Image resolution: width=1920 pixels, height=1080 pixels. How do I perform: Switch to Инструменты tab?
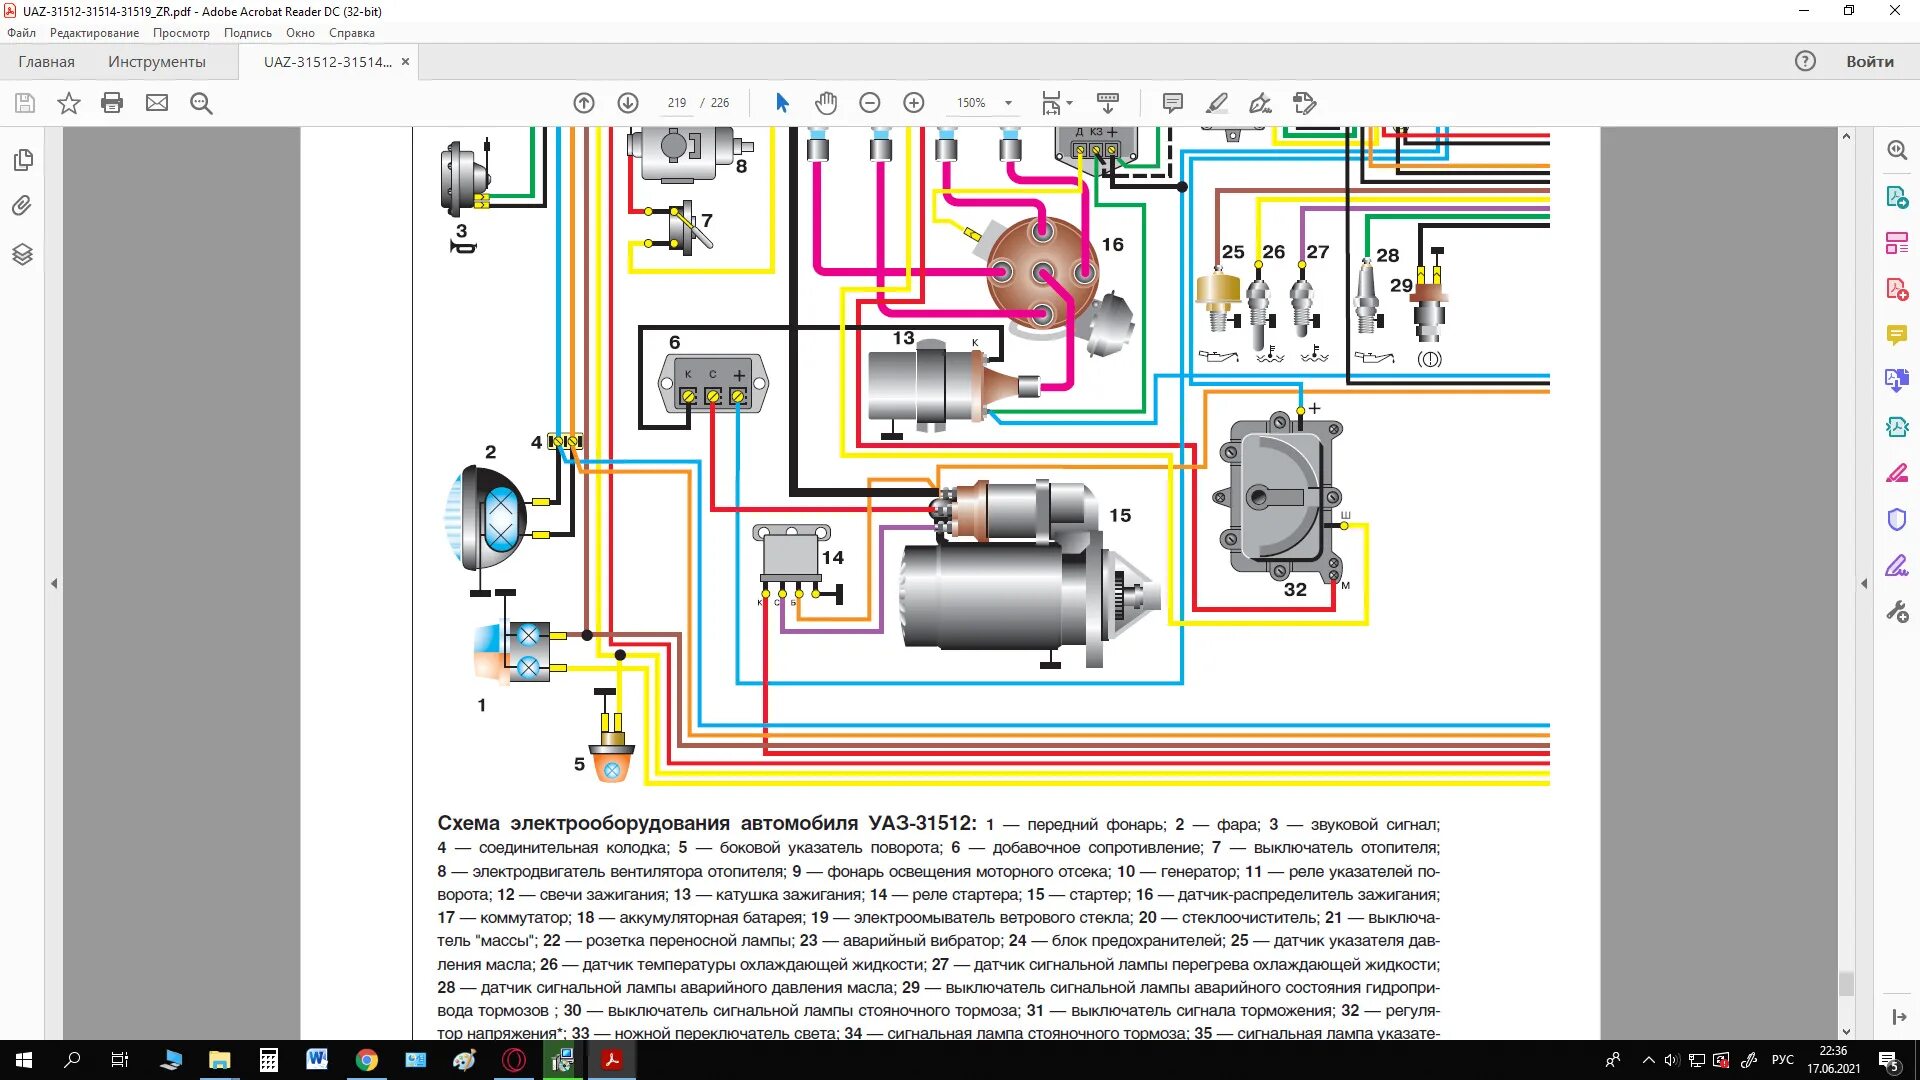(x=157, y=61)
